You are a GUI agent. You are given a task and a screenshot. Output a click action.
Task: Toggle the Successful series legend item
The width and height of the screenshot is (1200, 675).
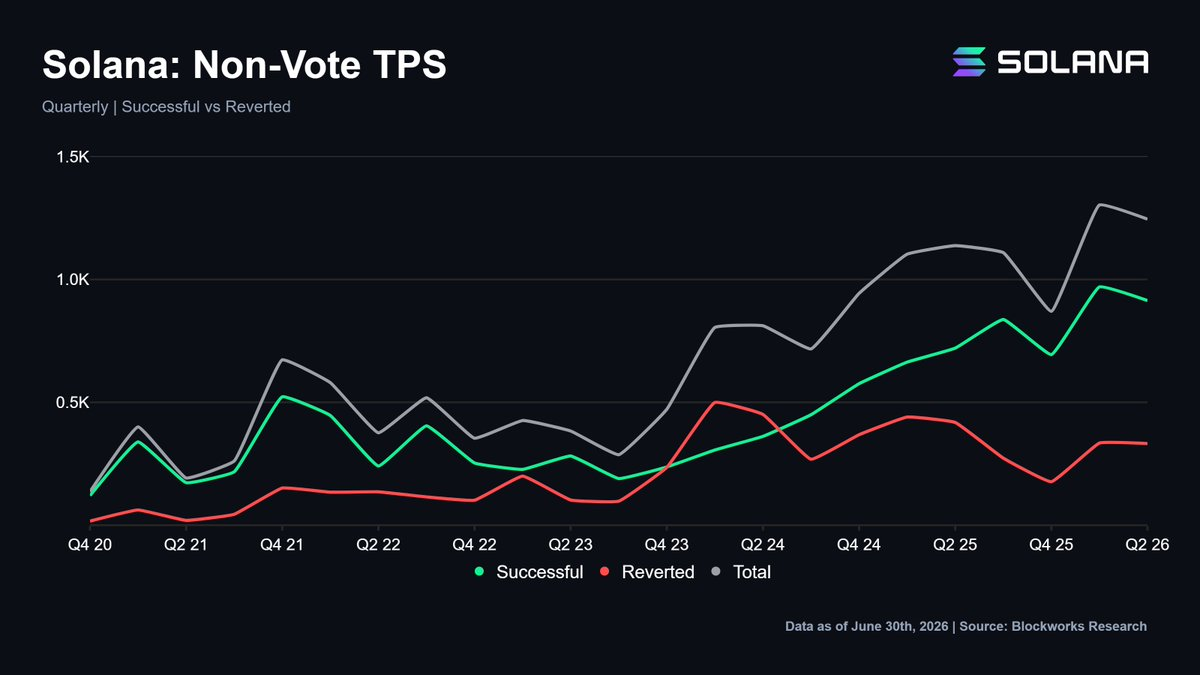tap(528, 572)
